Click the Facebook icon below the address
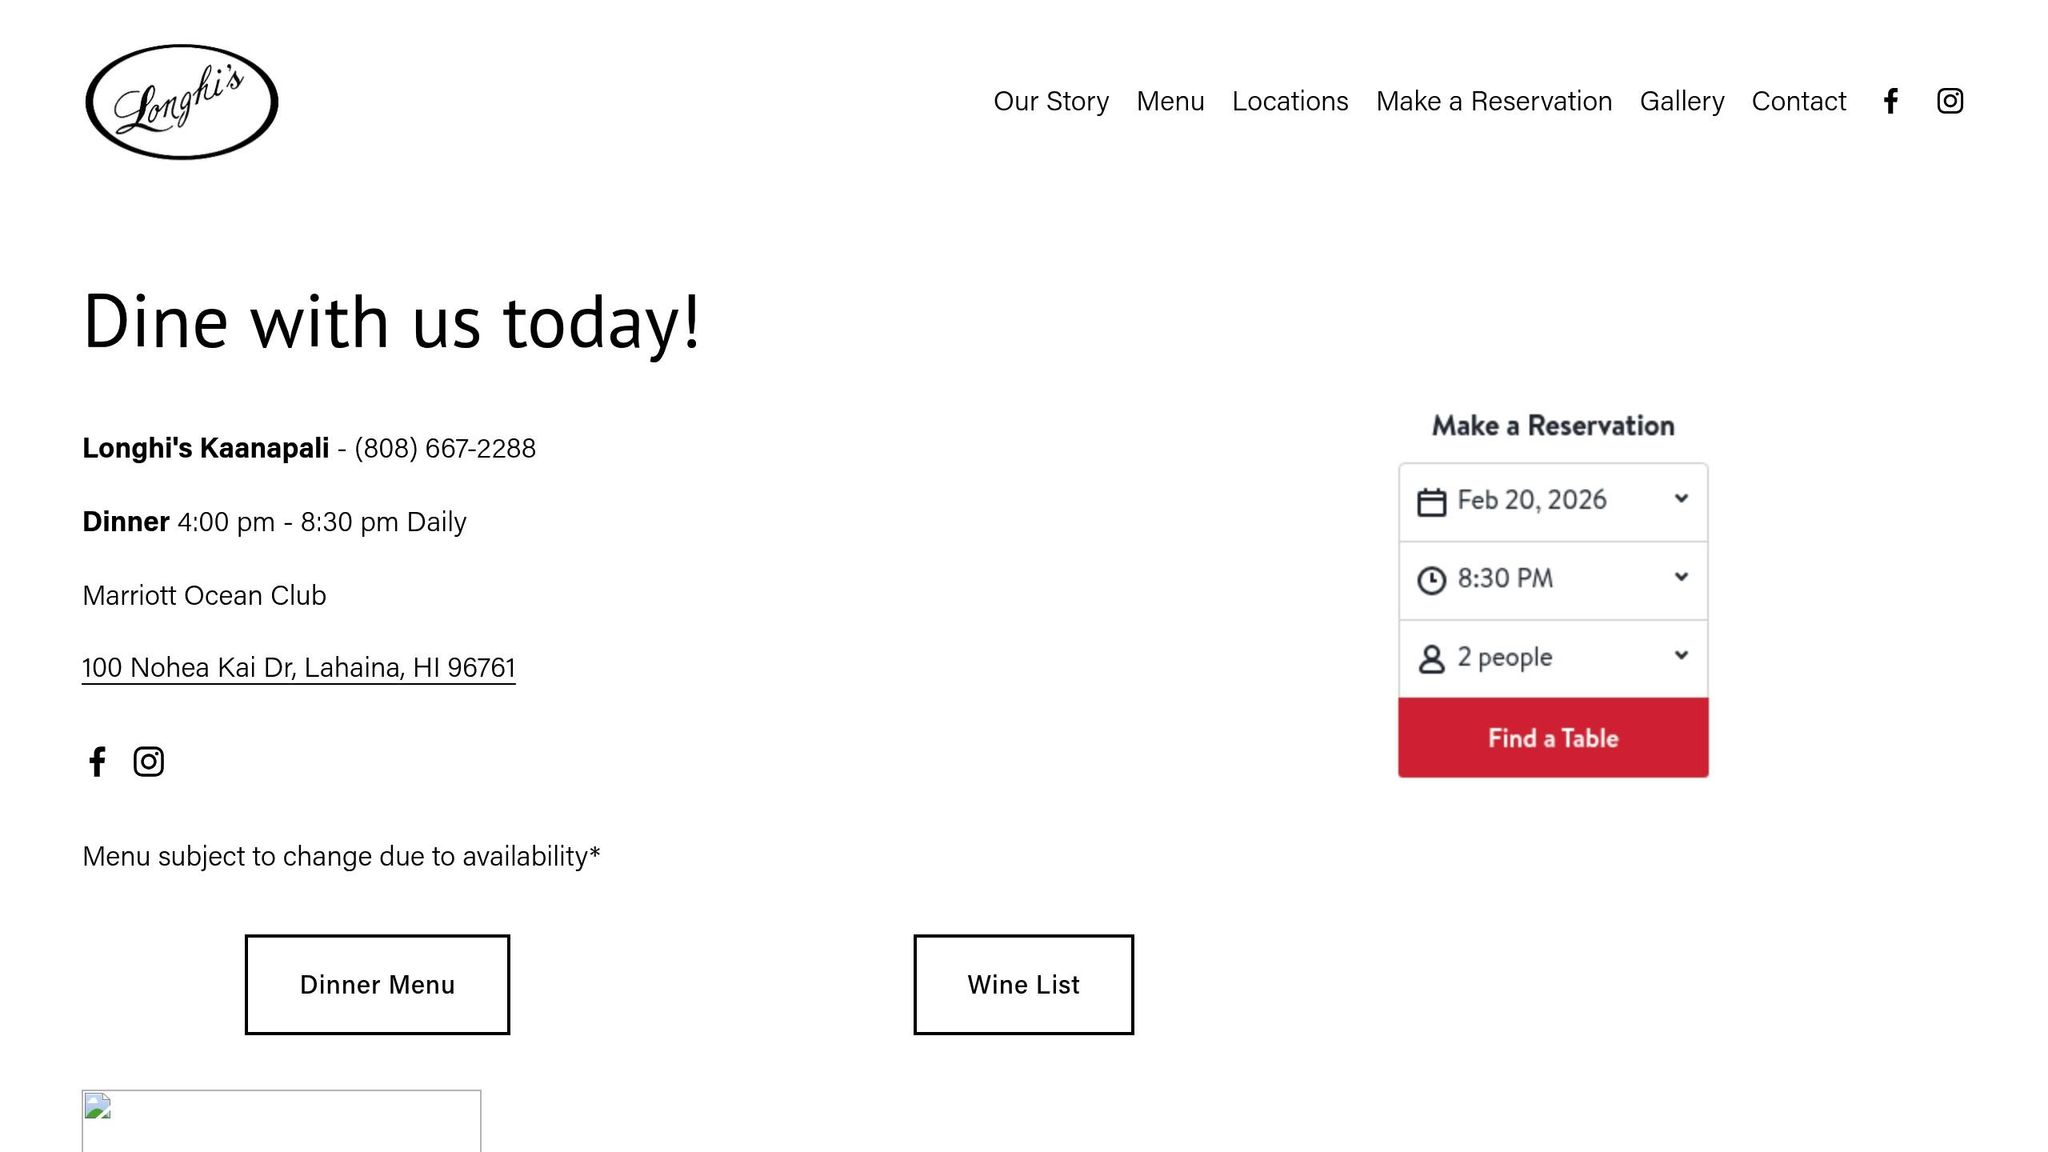 pyautogui.click(x=97, y=762)
